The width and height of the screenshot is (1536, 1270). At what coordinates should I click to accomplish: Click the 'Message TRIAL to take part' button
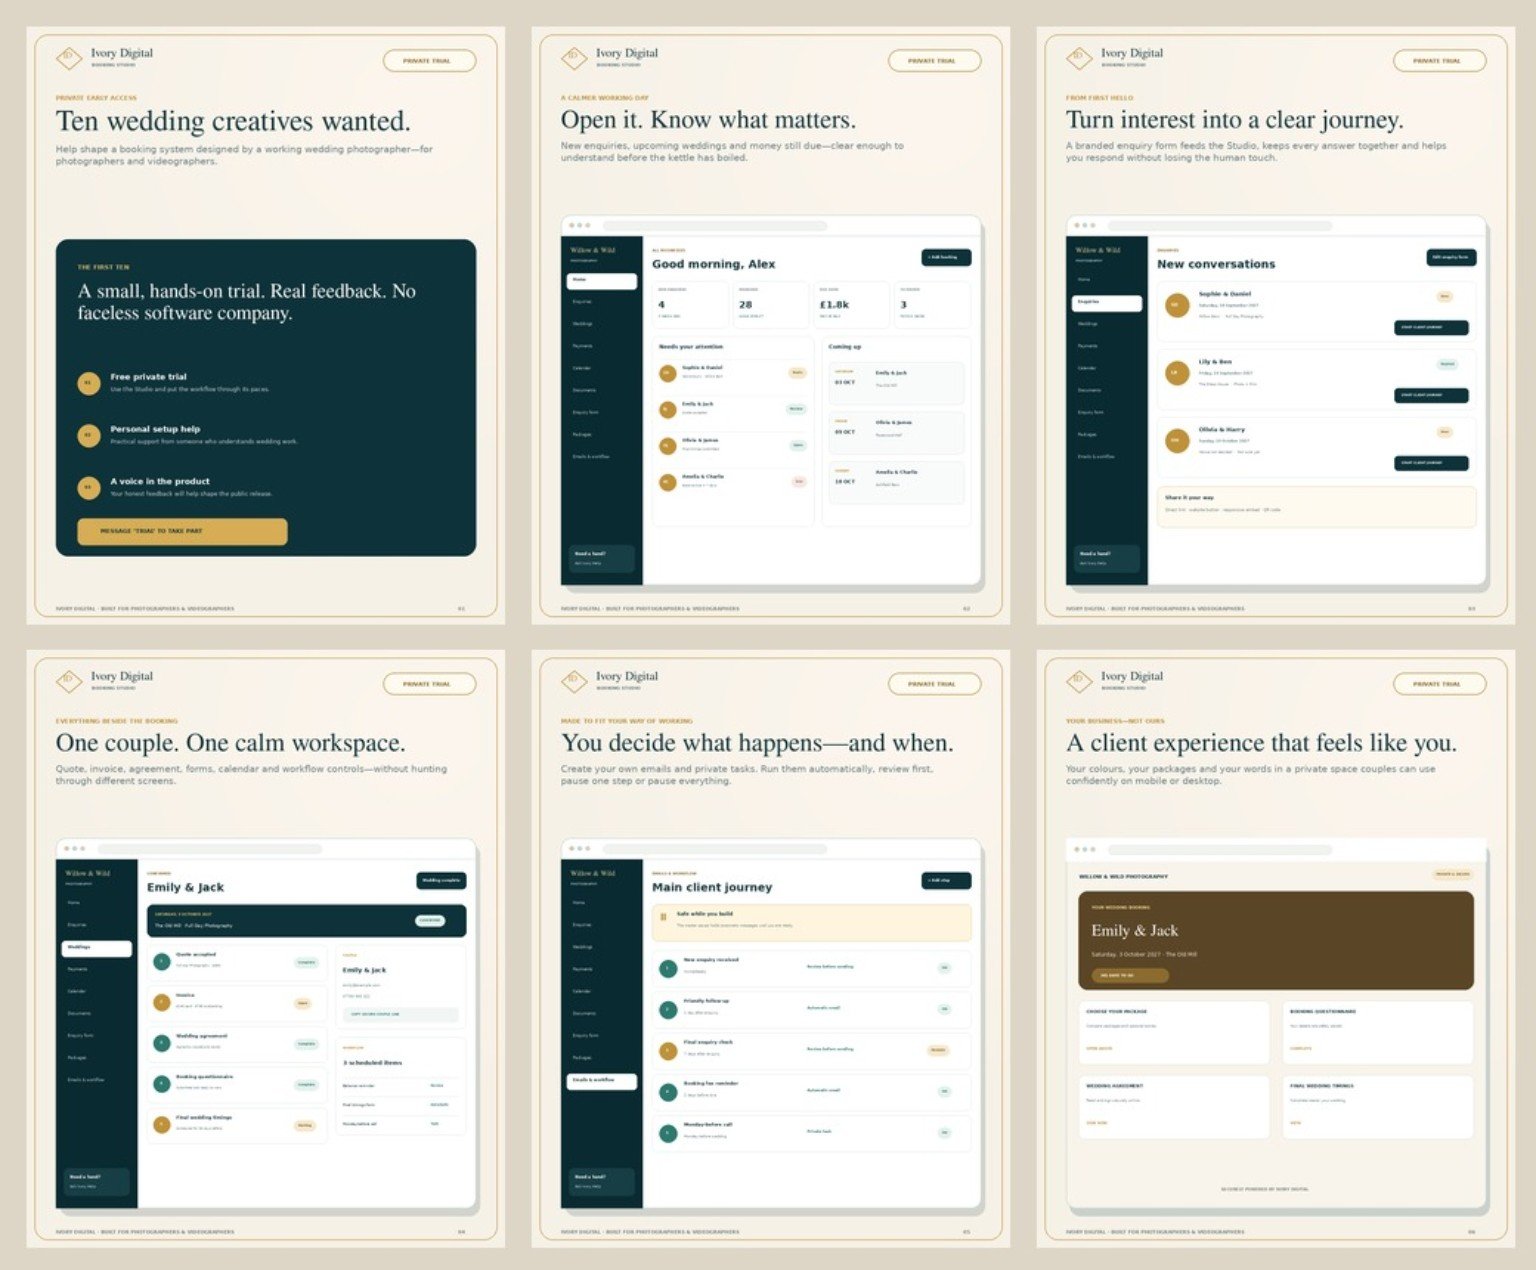[x=182, y=531]
